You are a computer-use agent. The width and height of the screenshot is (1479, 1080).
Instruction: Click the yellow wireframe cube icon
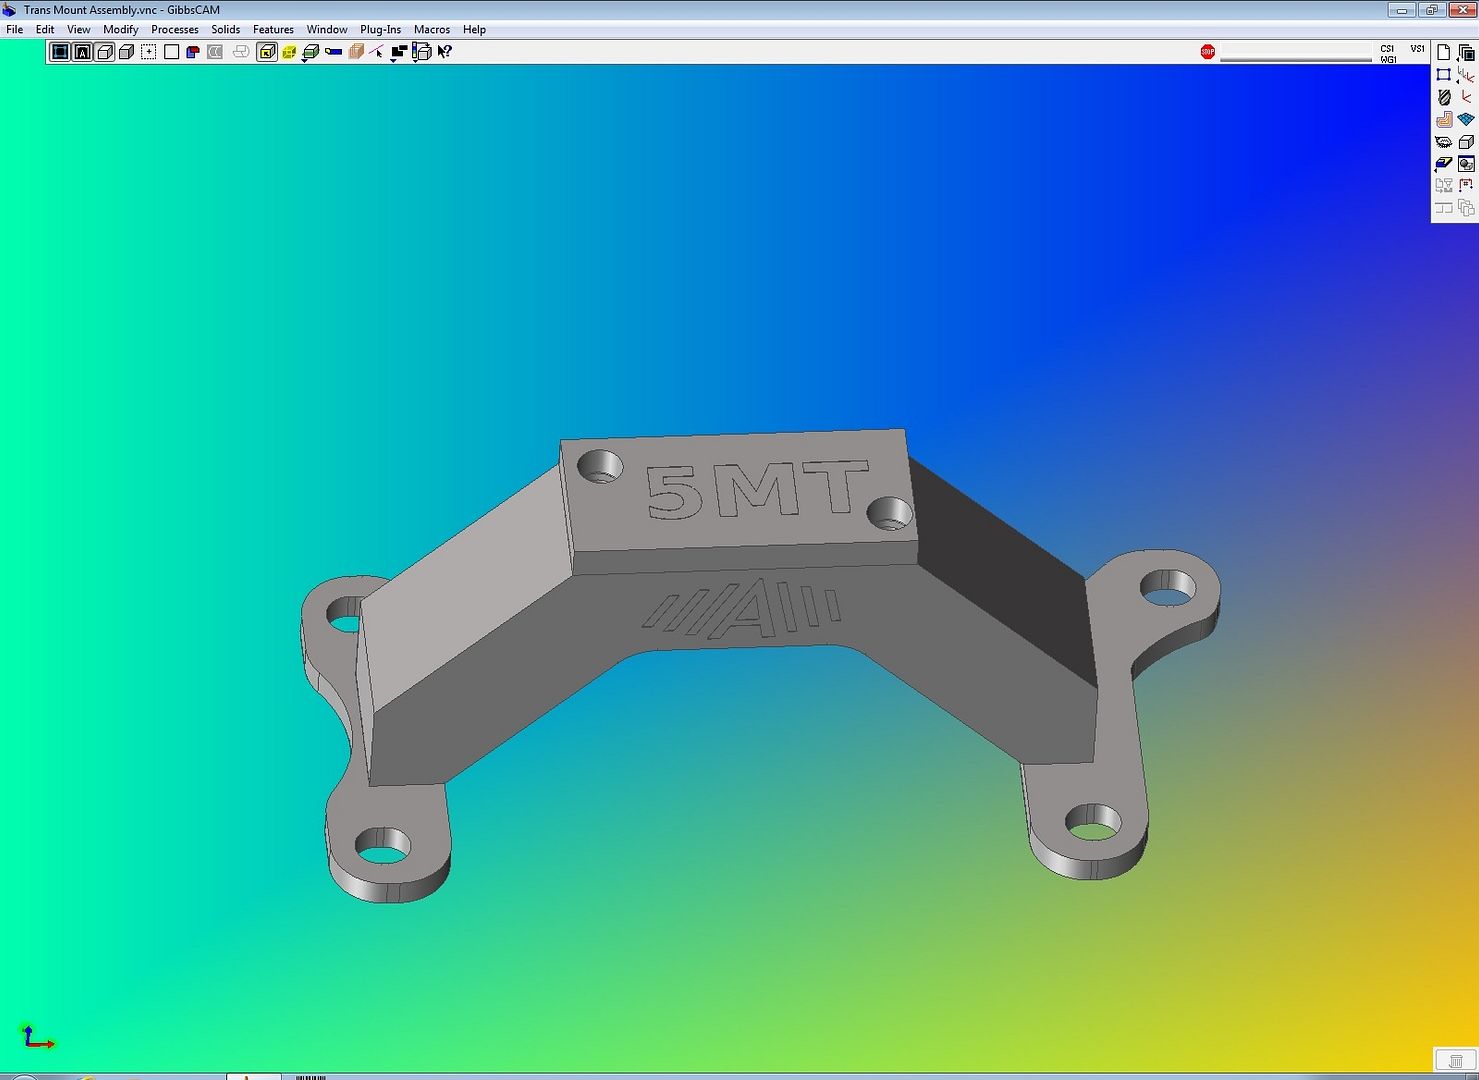click(289, 52)
